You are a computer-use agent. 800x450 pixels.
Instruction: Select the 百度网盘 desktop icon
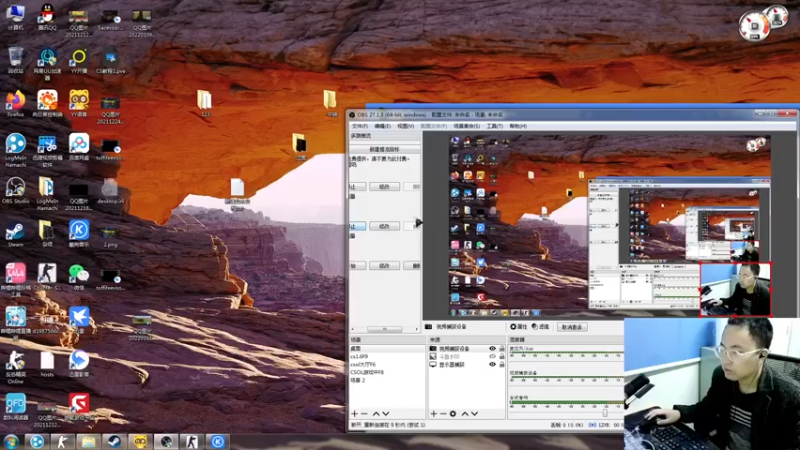79,147
